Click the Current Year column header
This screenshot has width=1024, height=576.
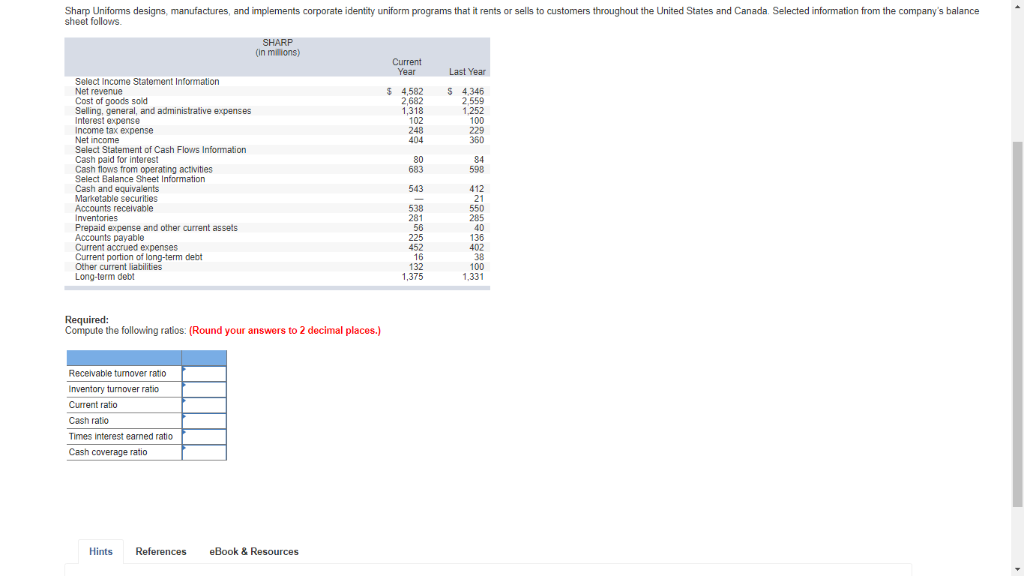click(407, 67)
